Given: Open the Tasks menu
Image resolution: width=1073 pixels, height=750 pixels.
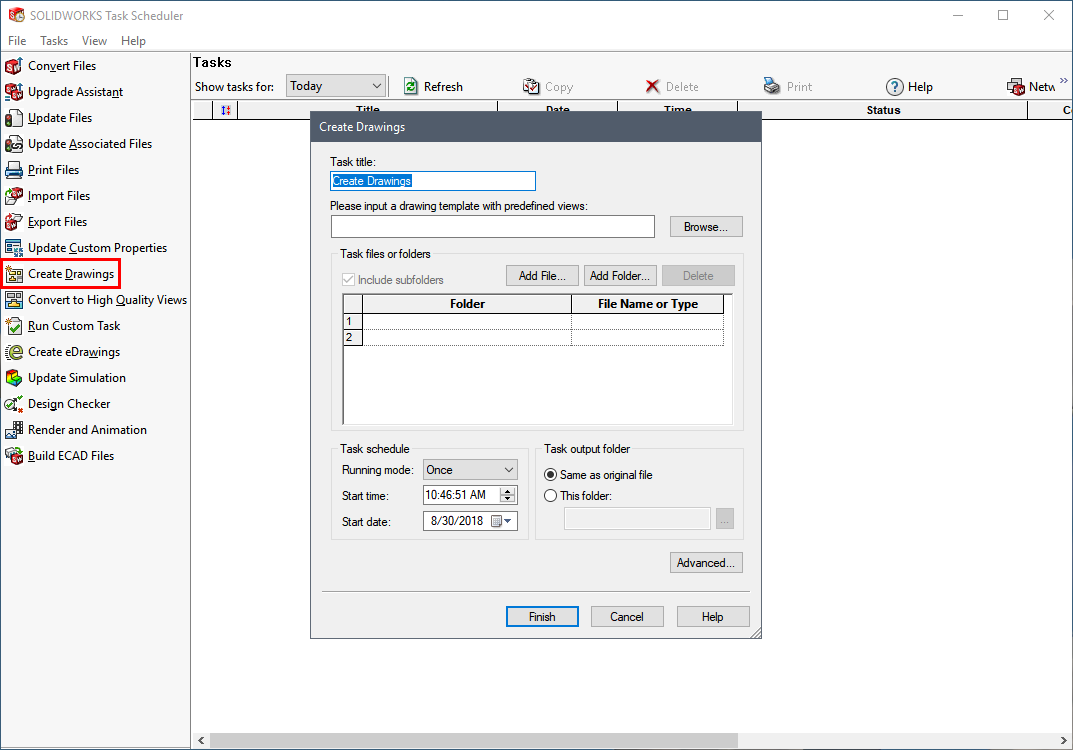Looking at the screenshot, I should click(54, 41).
